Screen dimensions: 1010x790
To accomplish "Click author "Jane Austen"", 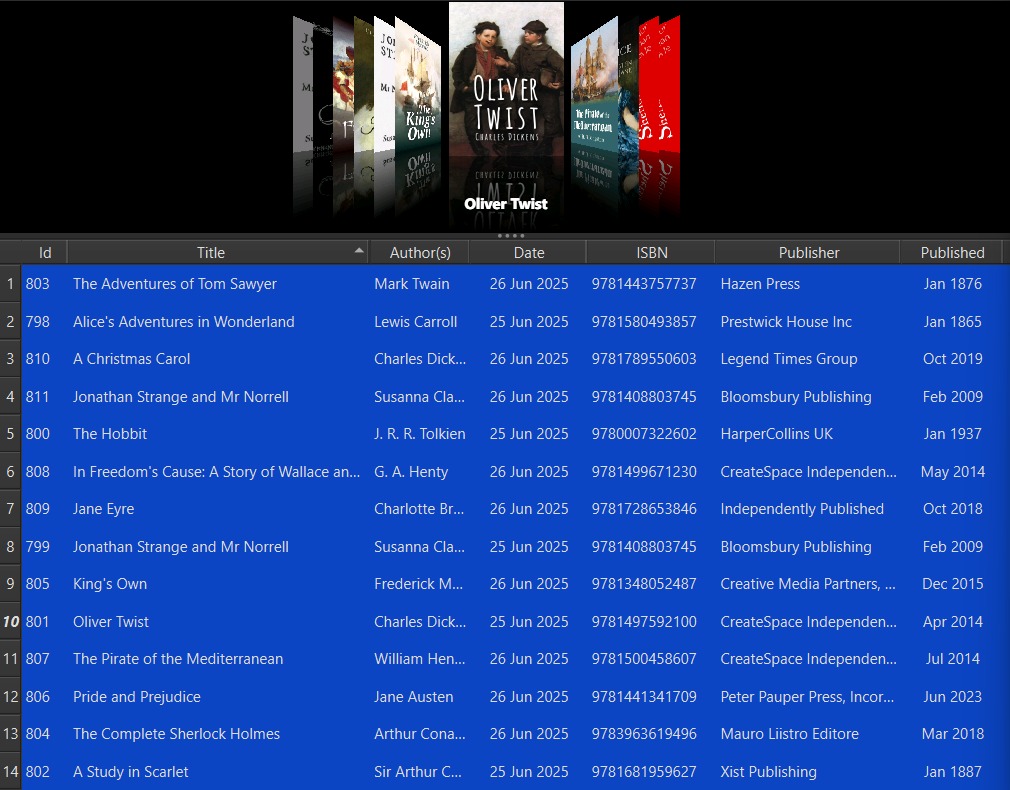I will [x=414, y=697].
